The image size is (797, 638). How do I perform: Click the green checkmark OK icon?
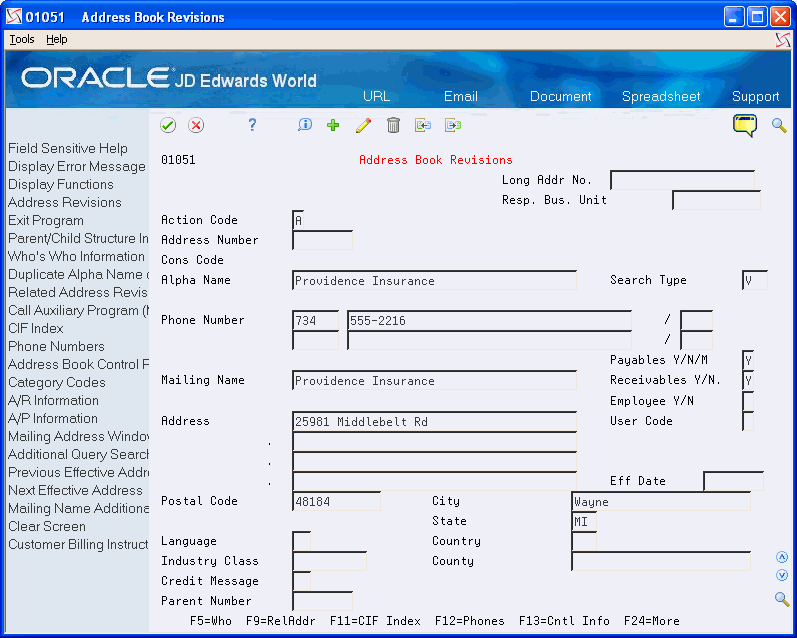[x=168, y=125]
